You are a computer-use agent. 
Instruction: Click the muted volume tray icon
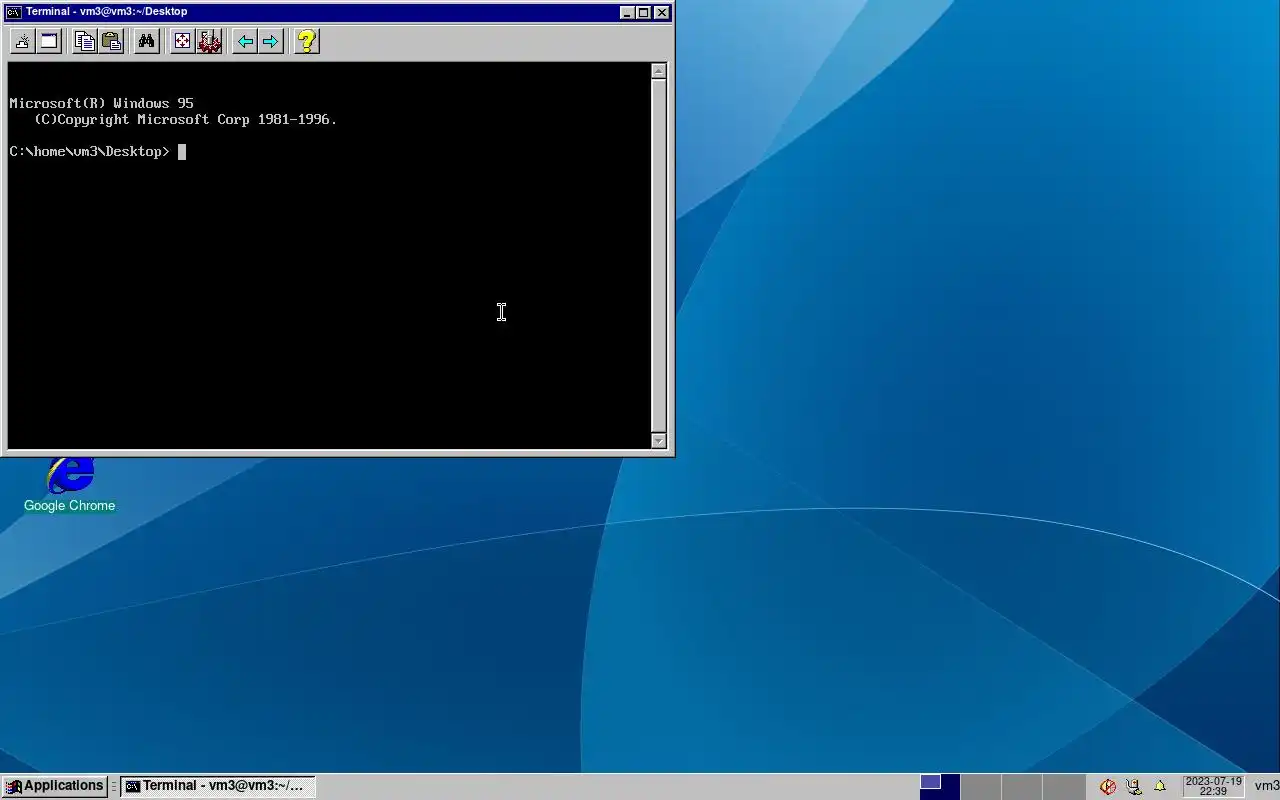click(1108, 786)
